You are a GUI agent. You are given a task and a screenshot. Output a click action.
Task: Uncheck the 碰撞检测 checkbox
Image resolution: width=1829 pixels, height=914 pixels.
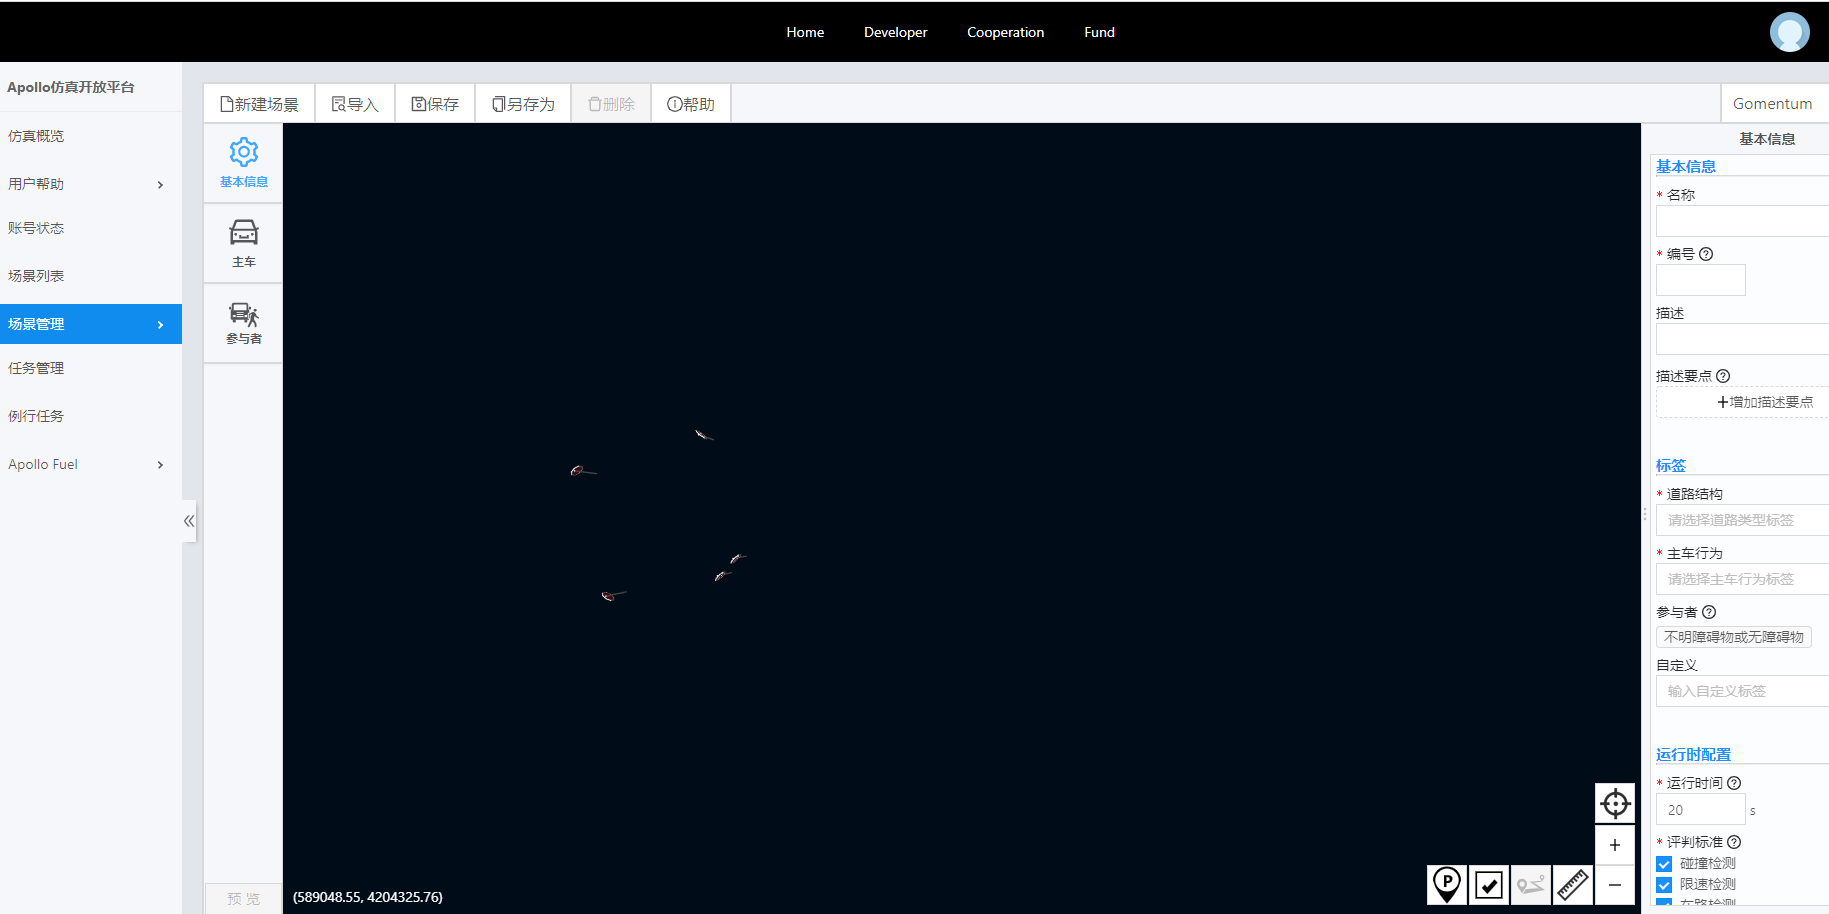(1663, 863)
